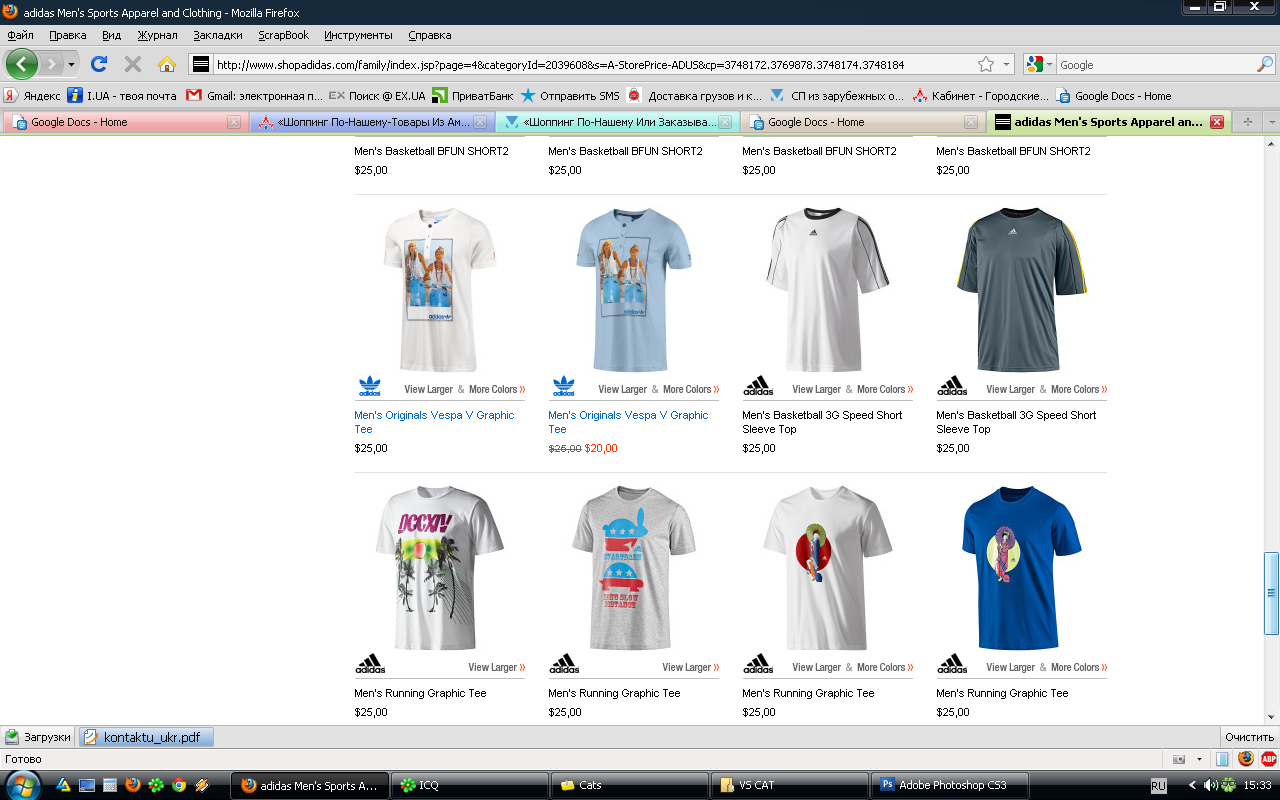Launch Firefox from the quick launch icons
1280x800 pixels.
[x=133, y=785]
